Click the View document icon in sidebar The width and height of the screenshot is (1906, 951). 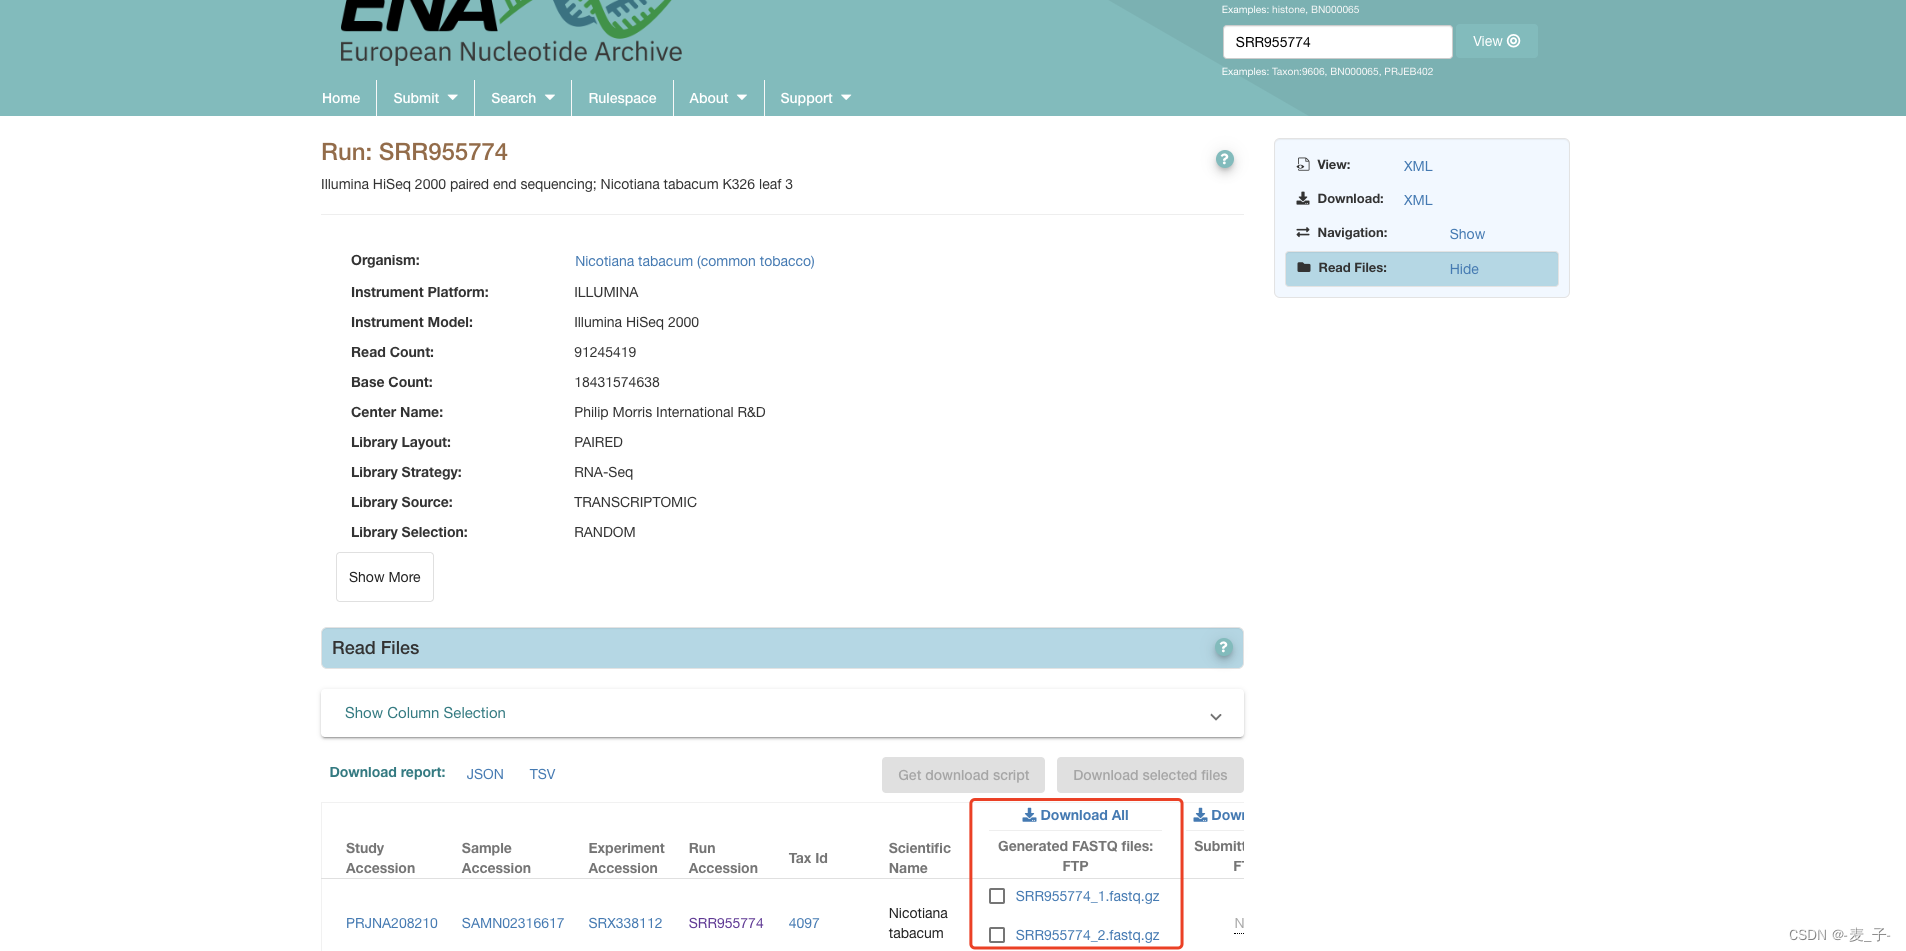(x=1303, y=164)
